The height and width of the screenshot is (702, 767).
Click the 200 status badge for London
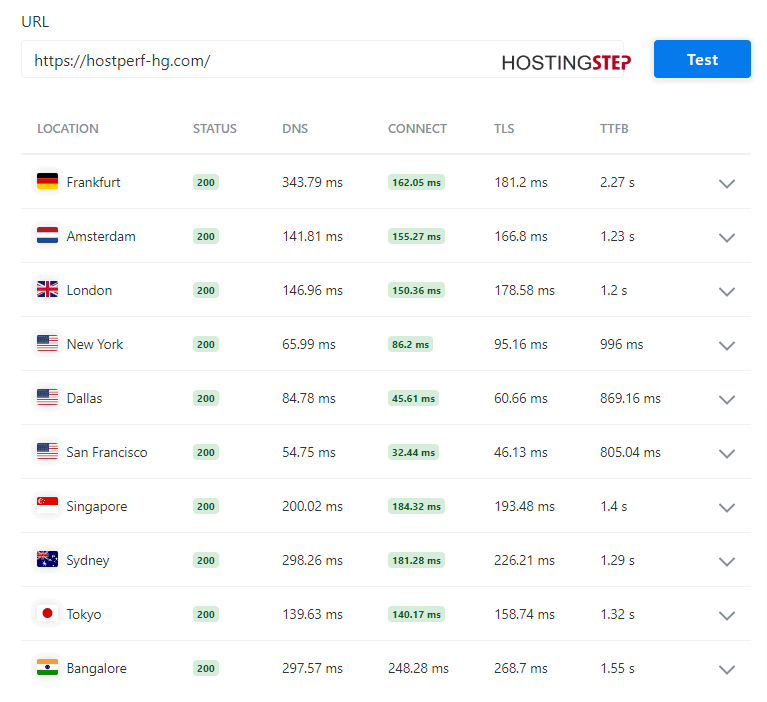coord(205,290)
